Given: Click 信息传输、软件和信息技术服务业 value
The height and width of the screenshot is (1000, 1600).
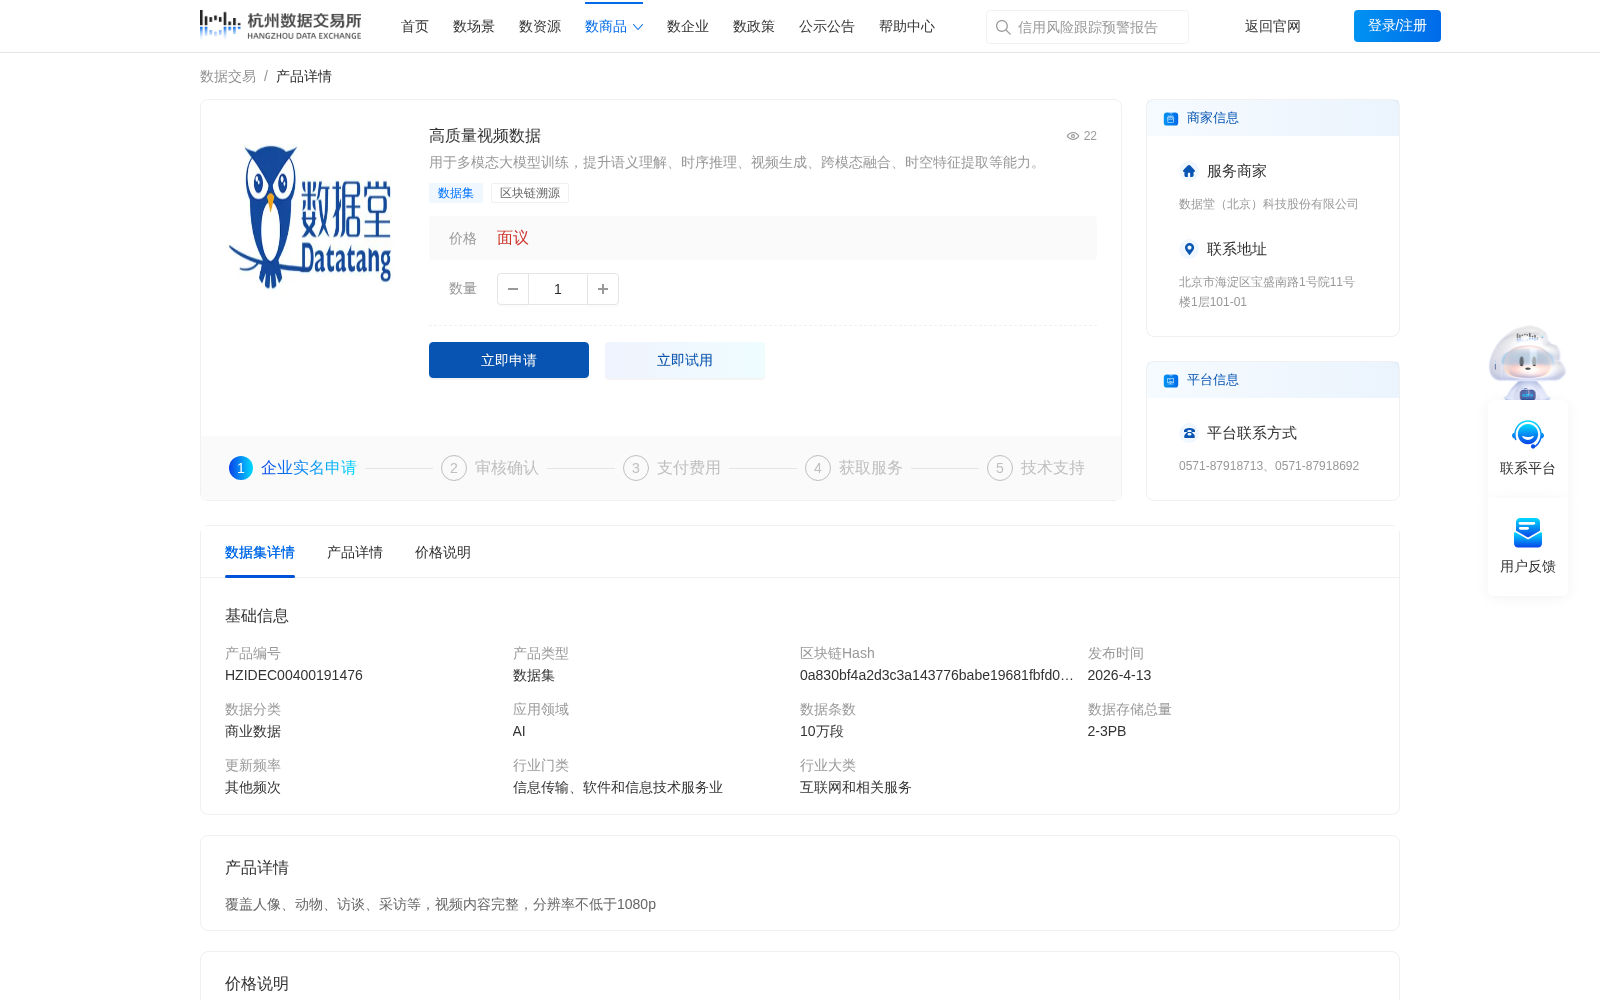Looking at the screenshot, I should pyautogui.click(x=618, y=787).
